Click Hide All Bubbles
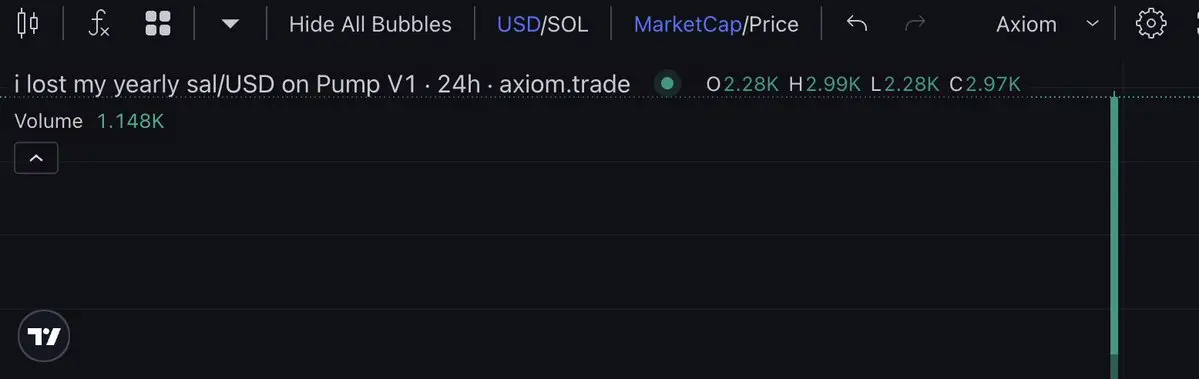Viewport: 1199px width, 379px height. tap(370, 24)
